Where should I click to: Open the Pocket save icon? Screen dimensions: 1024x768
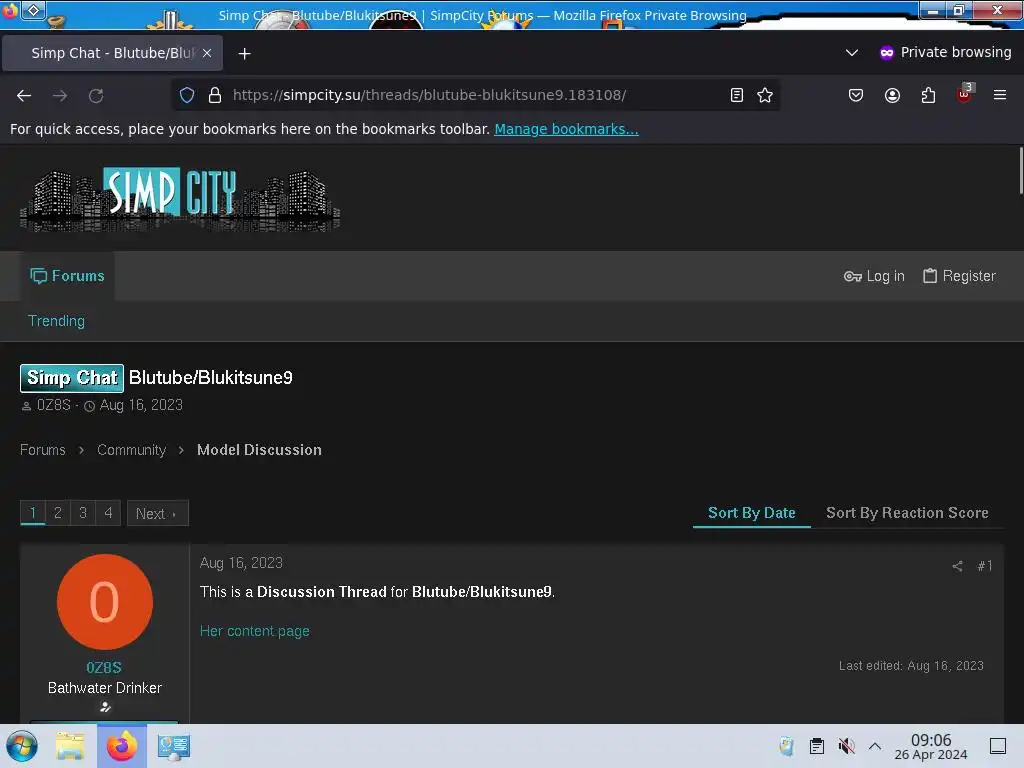(x=856, y=95)
